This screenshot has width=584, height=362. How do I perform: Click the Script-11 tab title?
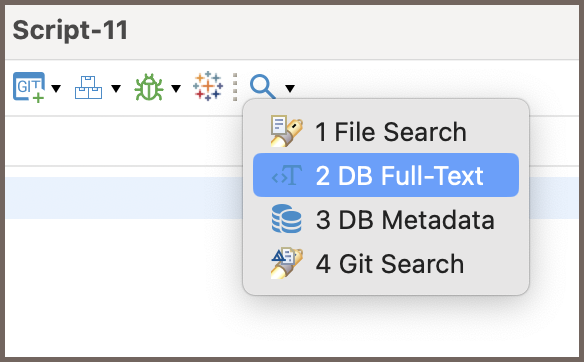click(x=70, y=30)
